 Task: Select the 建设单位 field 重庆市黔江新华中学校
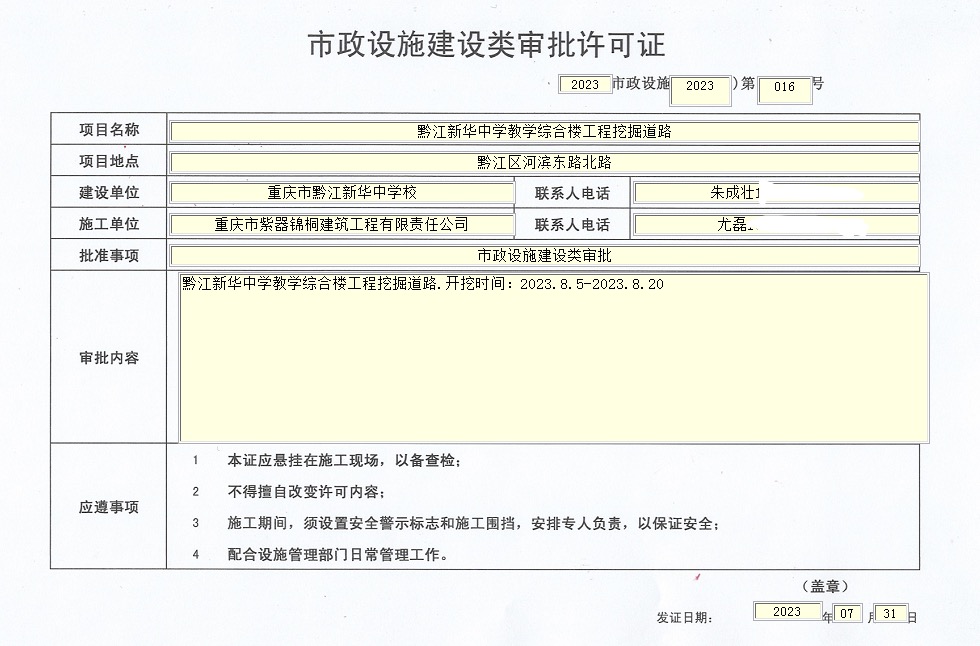pos(342,192)
